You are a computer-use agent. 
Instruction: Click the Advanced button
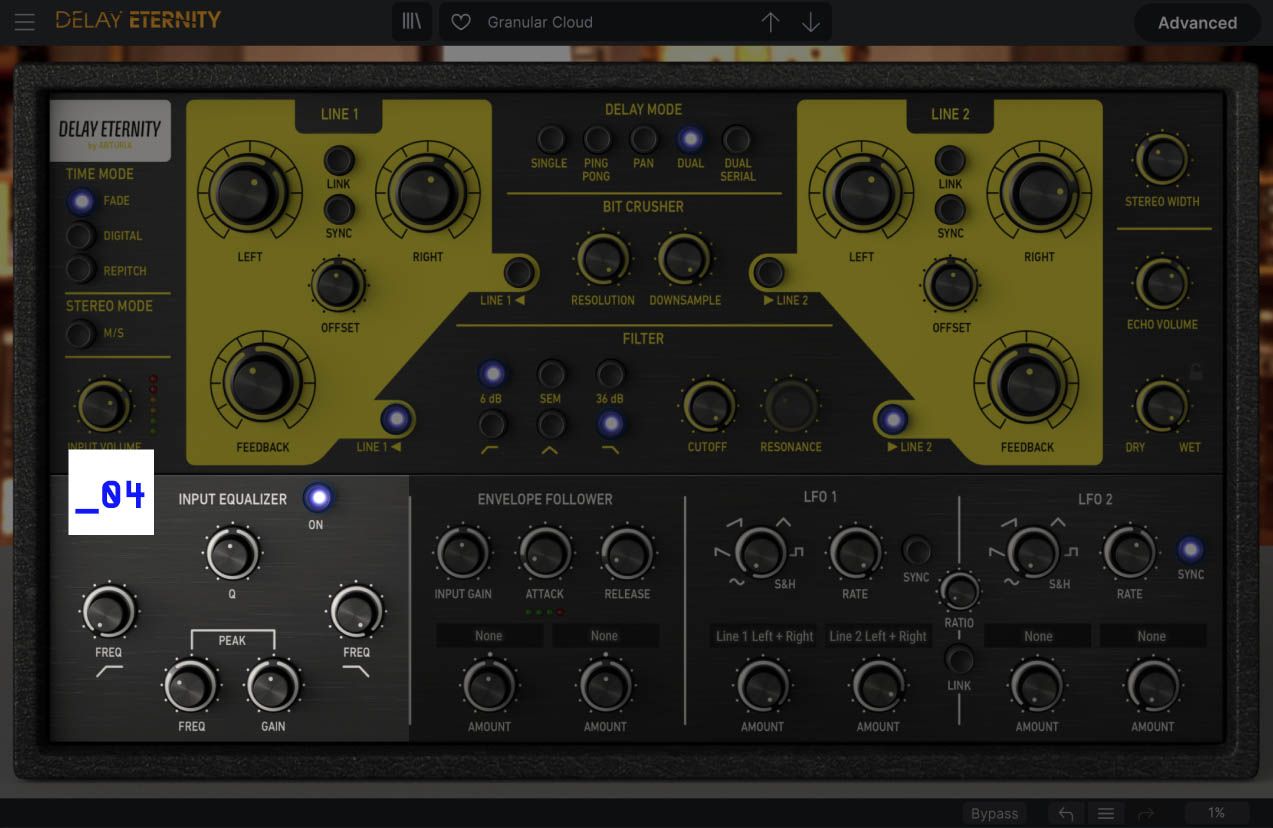click(x=1197, y=22)
